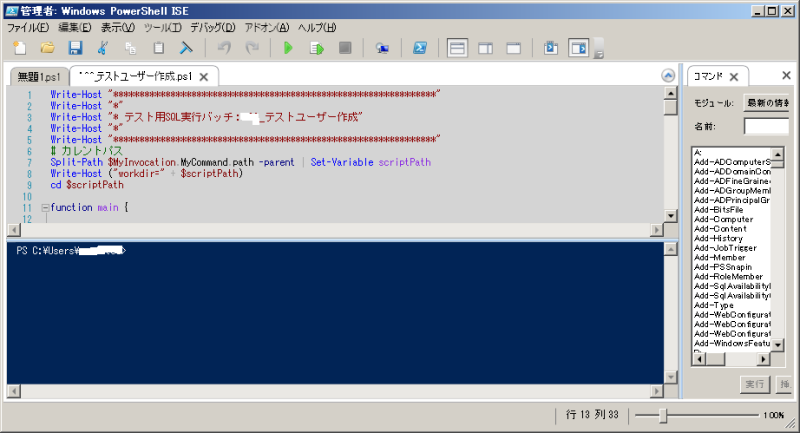
Task: Click the 挿入 button next to 実行
Action: coord(783,384)
